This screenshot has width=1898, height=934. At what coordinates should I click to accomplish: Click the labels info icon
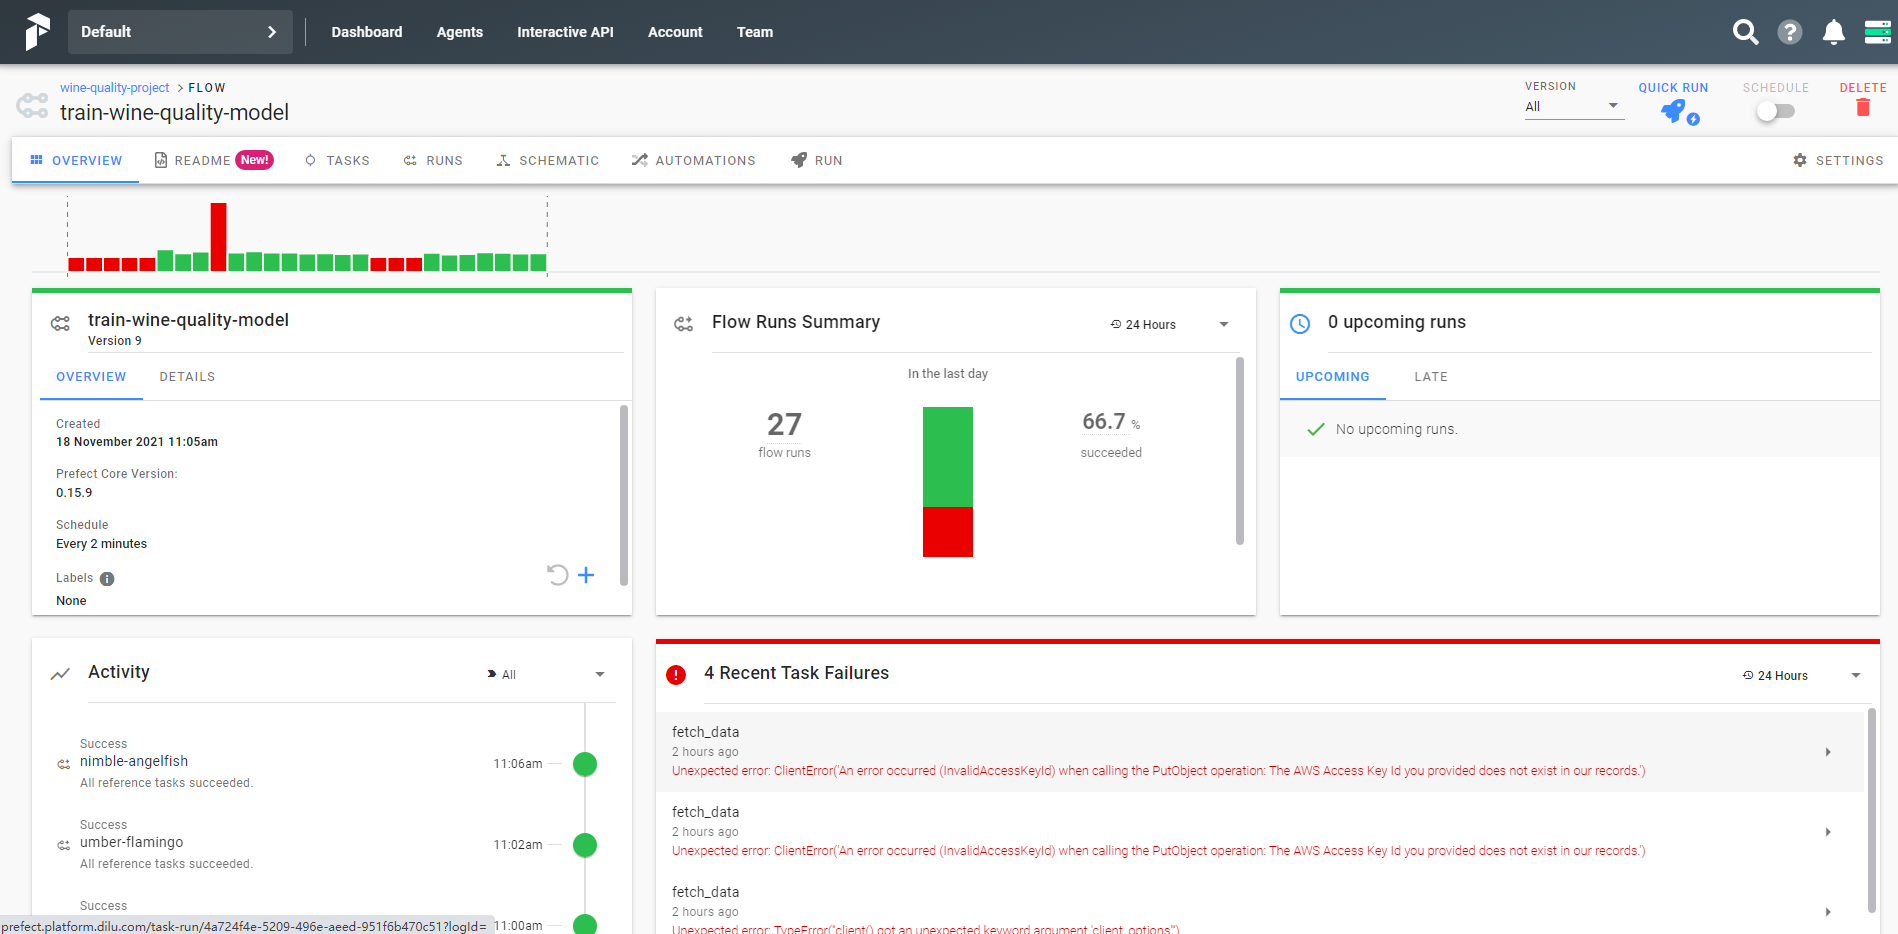click(107, 579)
